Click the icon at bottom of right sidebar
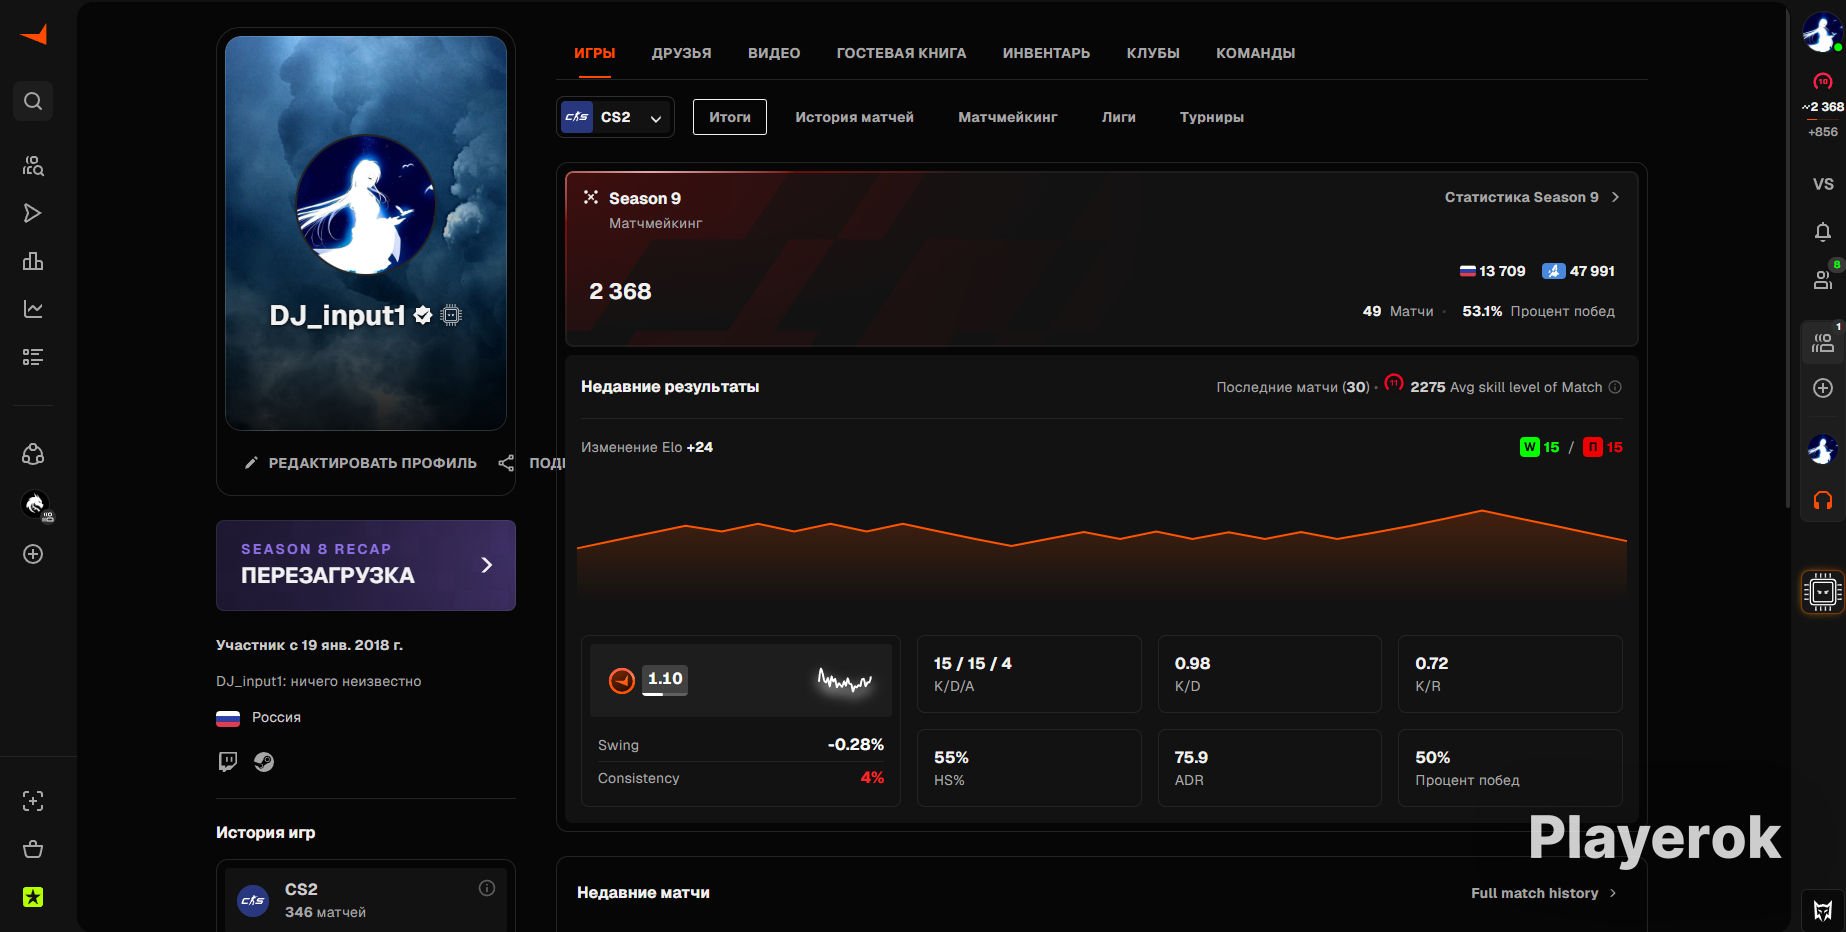Viewport: 1846px width, 932px height. pyautogui.click(x=1823, y=911)
